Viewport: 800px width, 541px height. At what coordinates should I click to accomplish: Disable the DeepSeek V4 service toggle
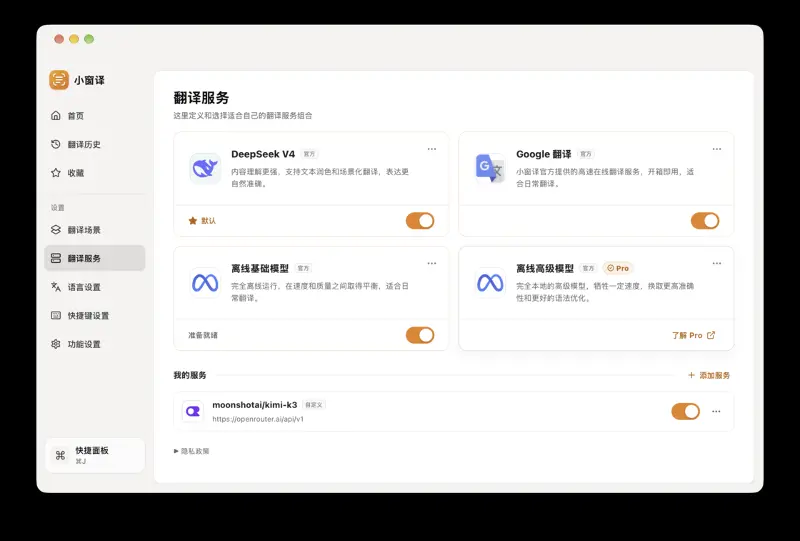tap(420, 221)
